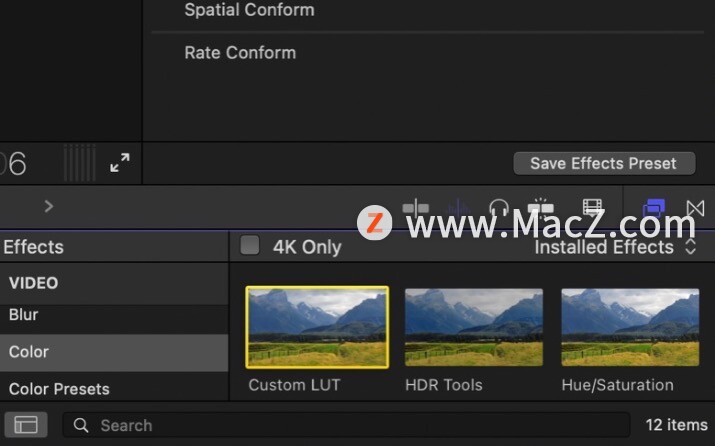Image resolution: width=715 pixels, height=446 pixels.
Task: Select the Blur effects category
Action: pos(114,315)
